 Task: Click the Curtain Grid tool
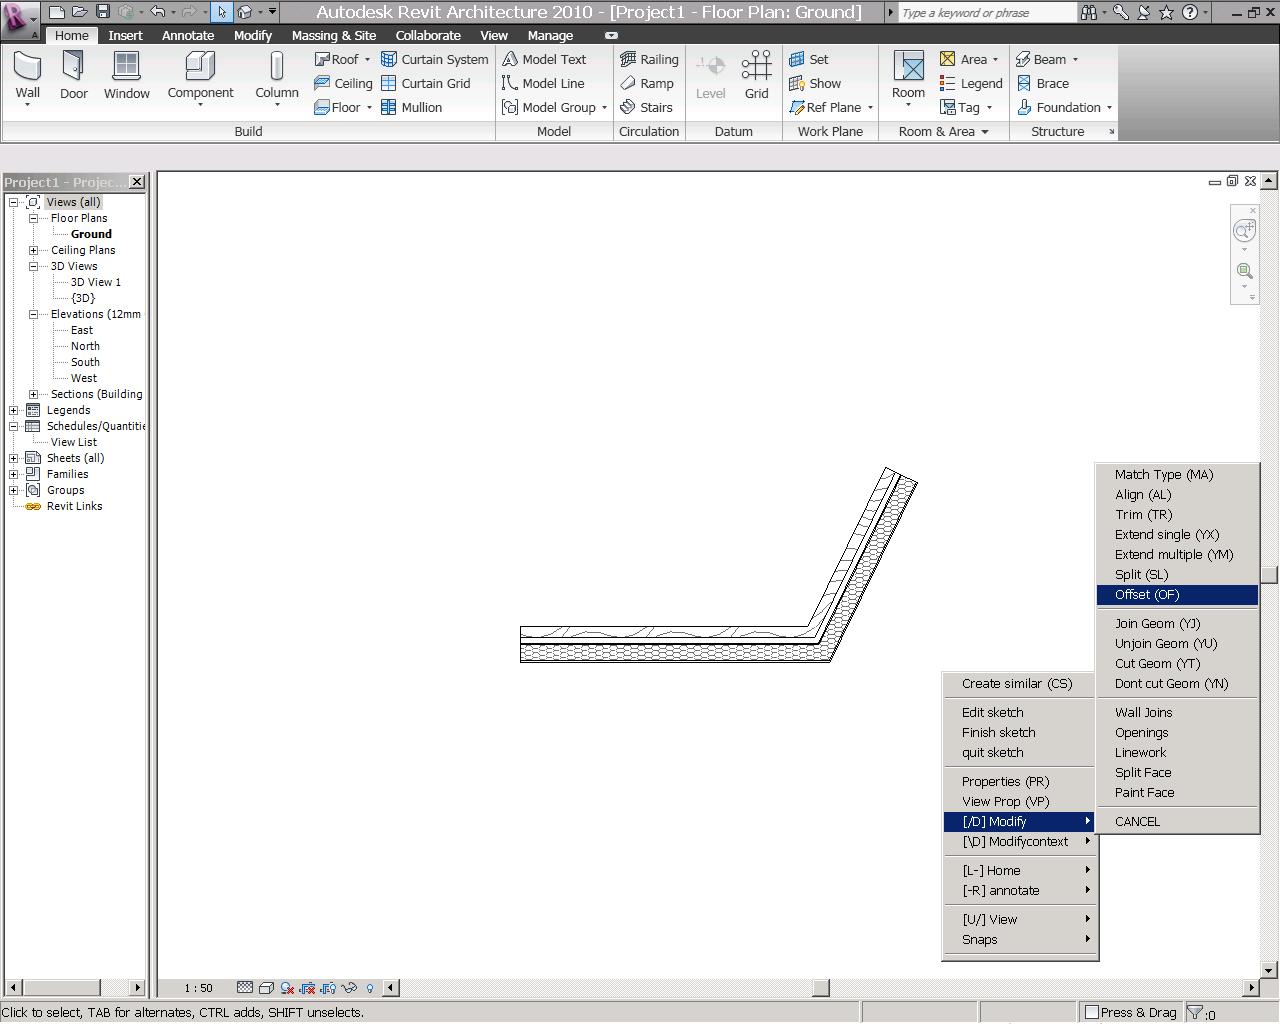(426, 83)
